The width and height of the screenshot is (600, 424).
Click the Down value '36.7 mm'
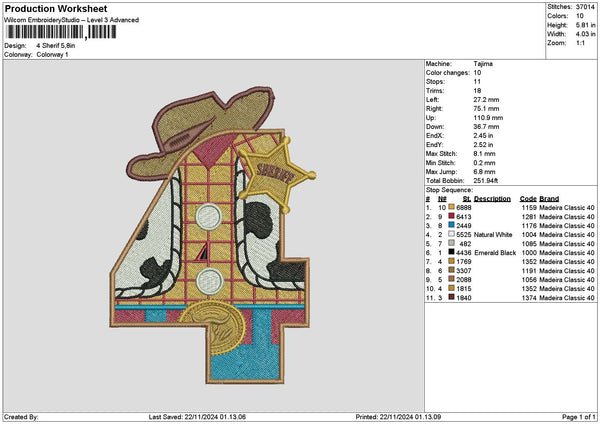point(486,127)
